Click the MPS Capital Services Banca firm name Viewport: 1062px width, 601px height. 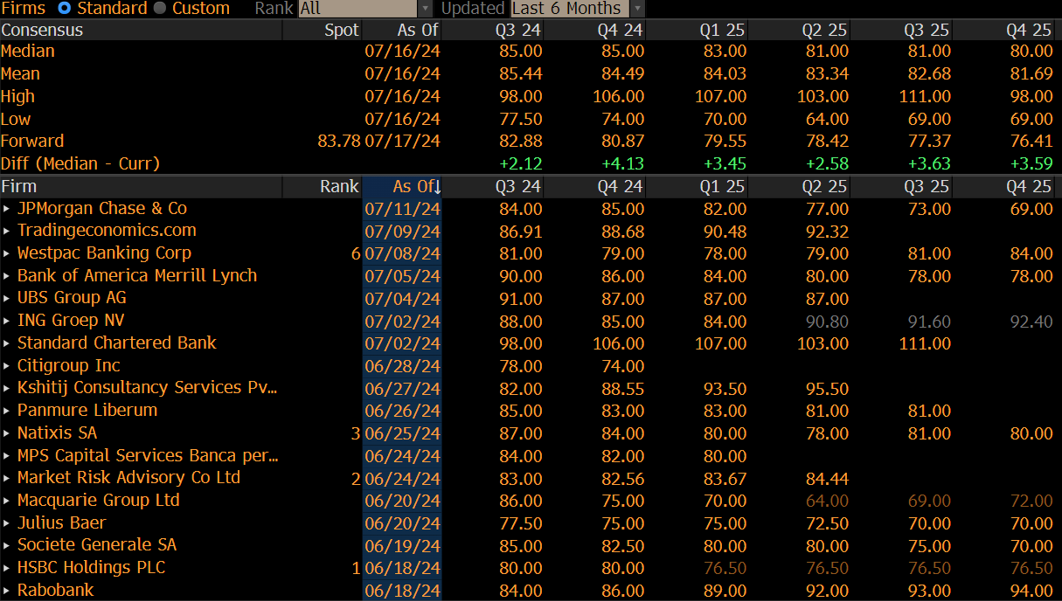click(x=148, y=455)
